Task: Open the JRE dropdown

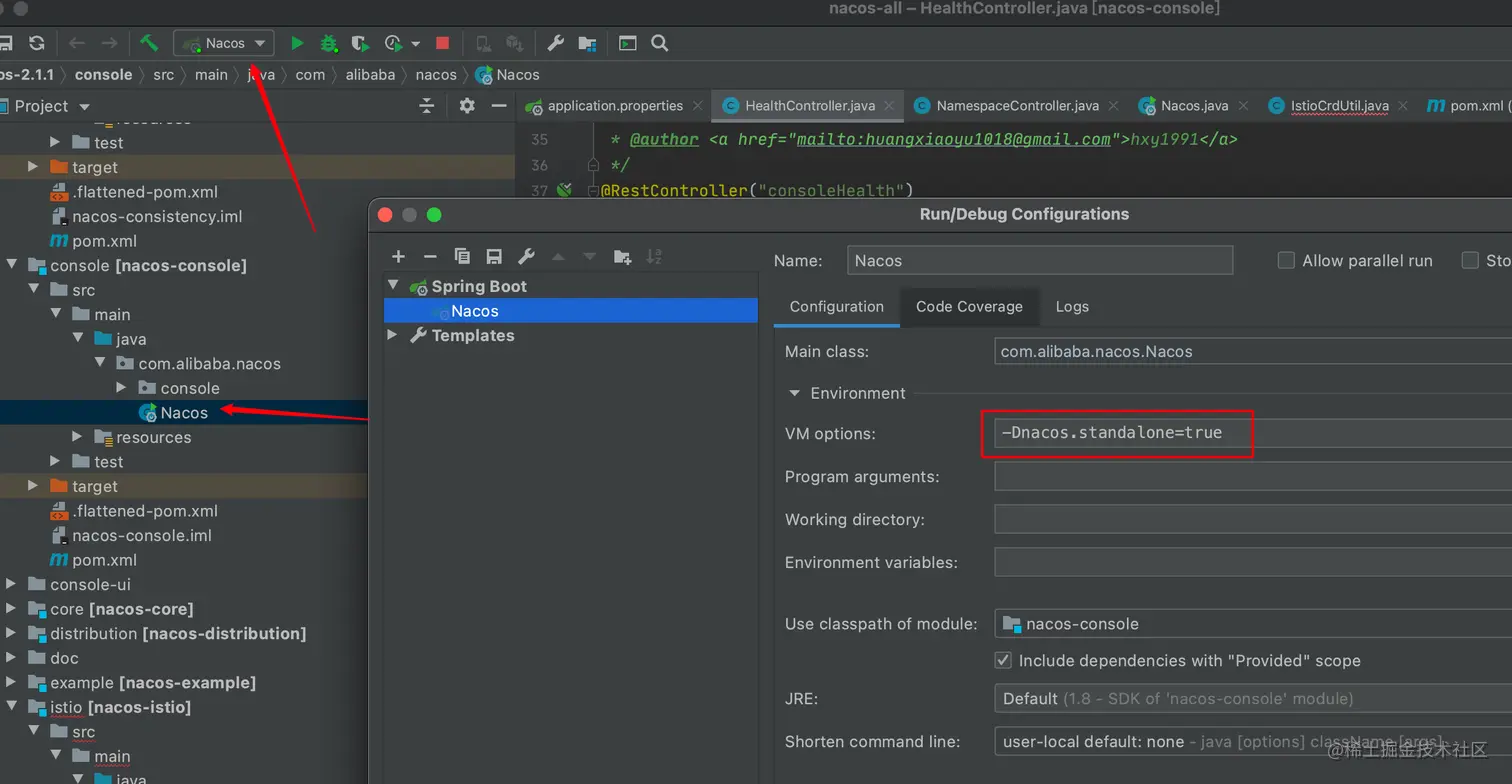Action: 1253,698
